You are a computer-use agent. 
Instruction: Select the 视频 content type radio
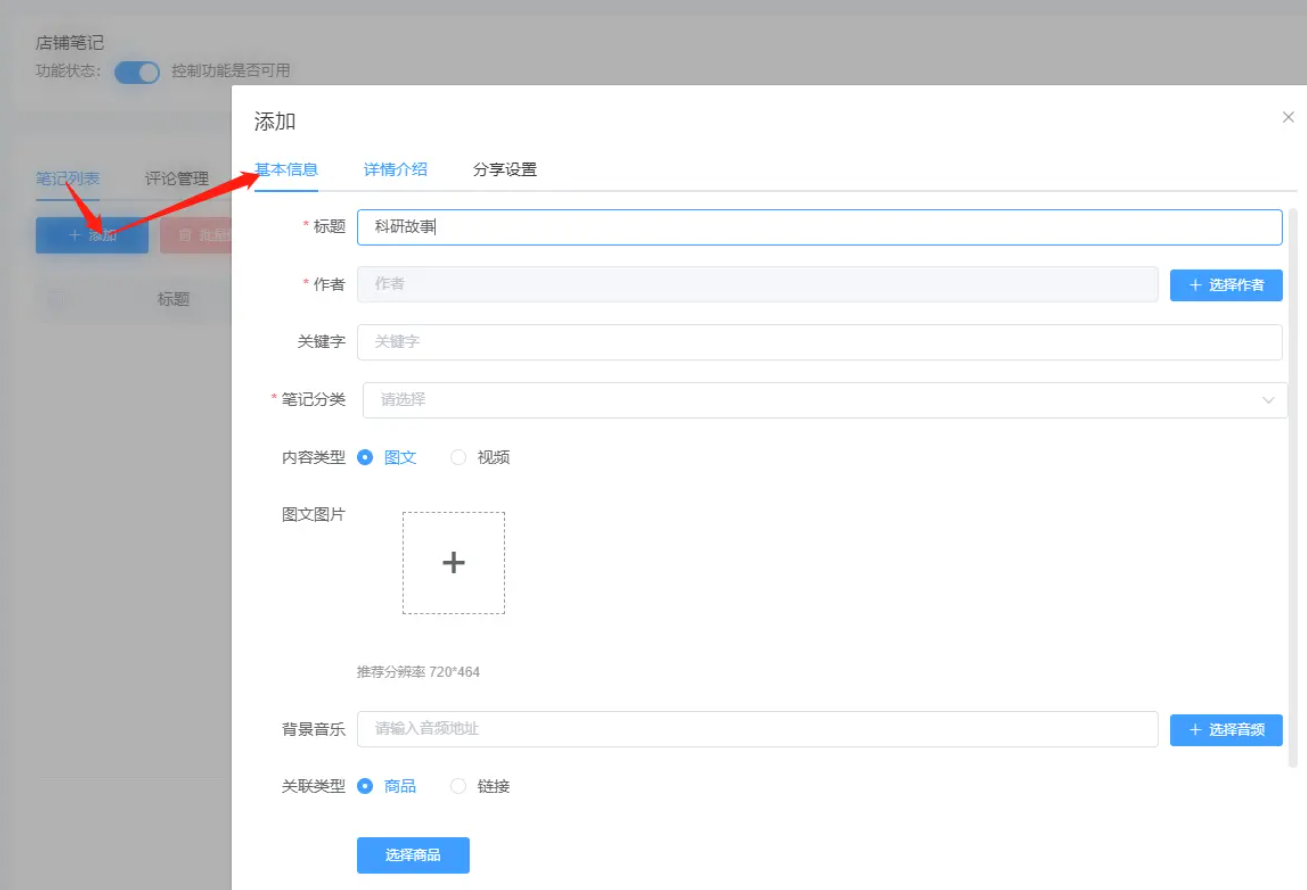(459, 458)
